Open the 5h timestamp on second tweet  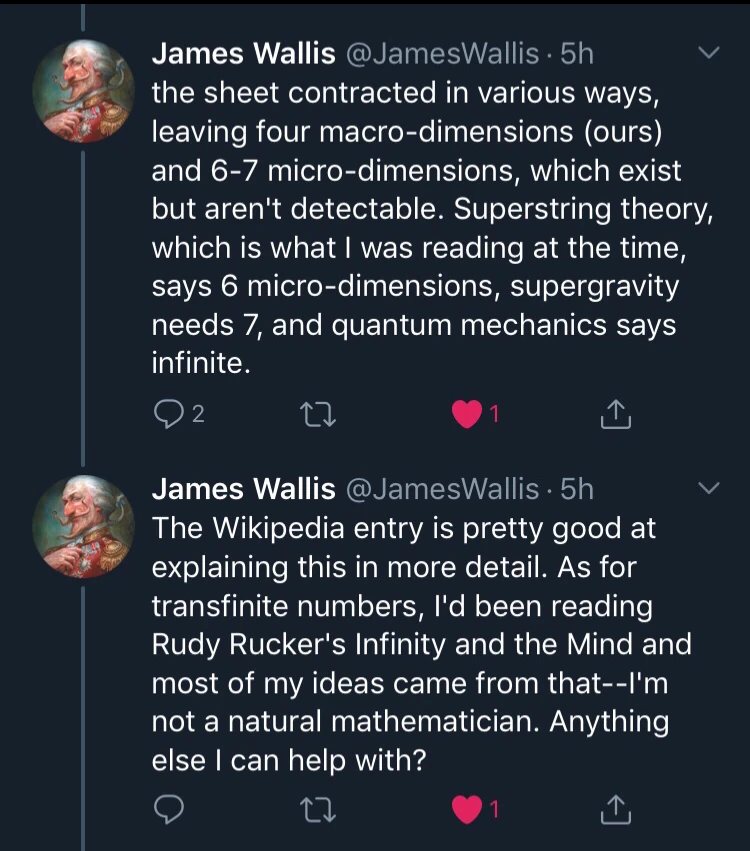coord(577,488)
